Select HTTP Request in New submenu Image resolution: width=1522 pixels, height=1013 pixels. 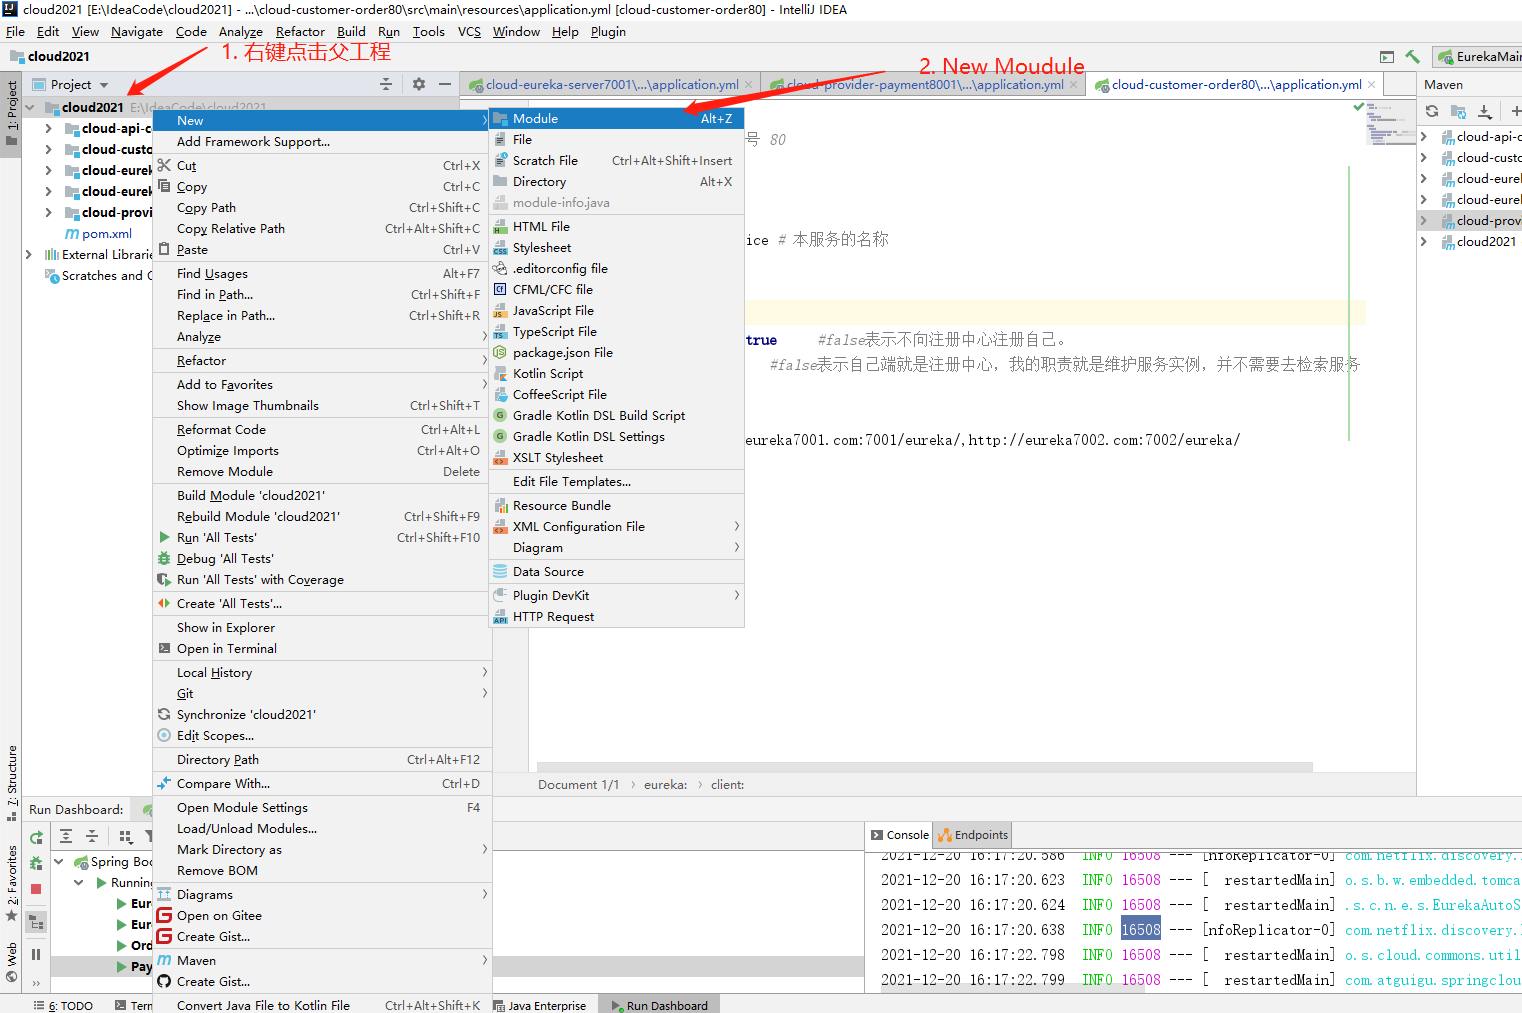(616, 616)
